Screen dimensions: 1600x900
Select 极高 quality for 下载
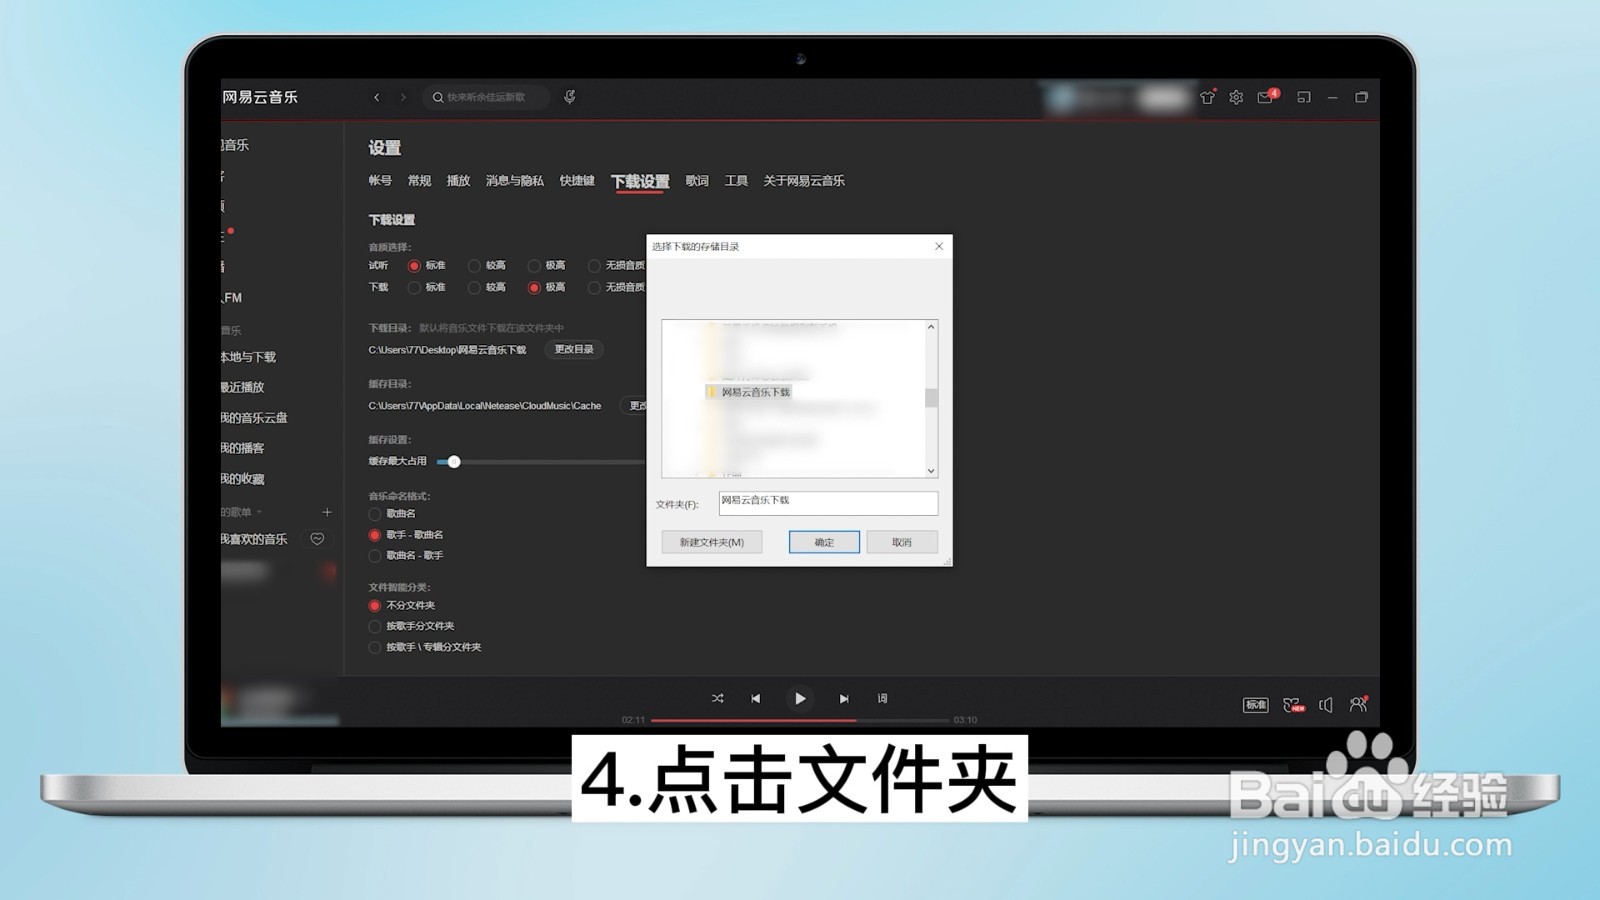tap(534, 288)
